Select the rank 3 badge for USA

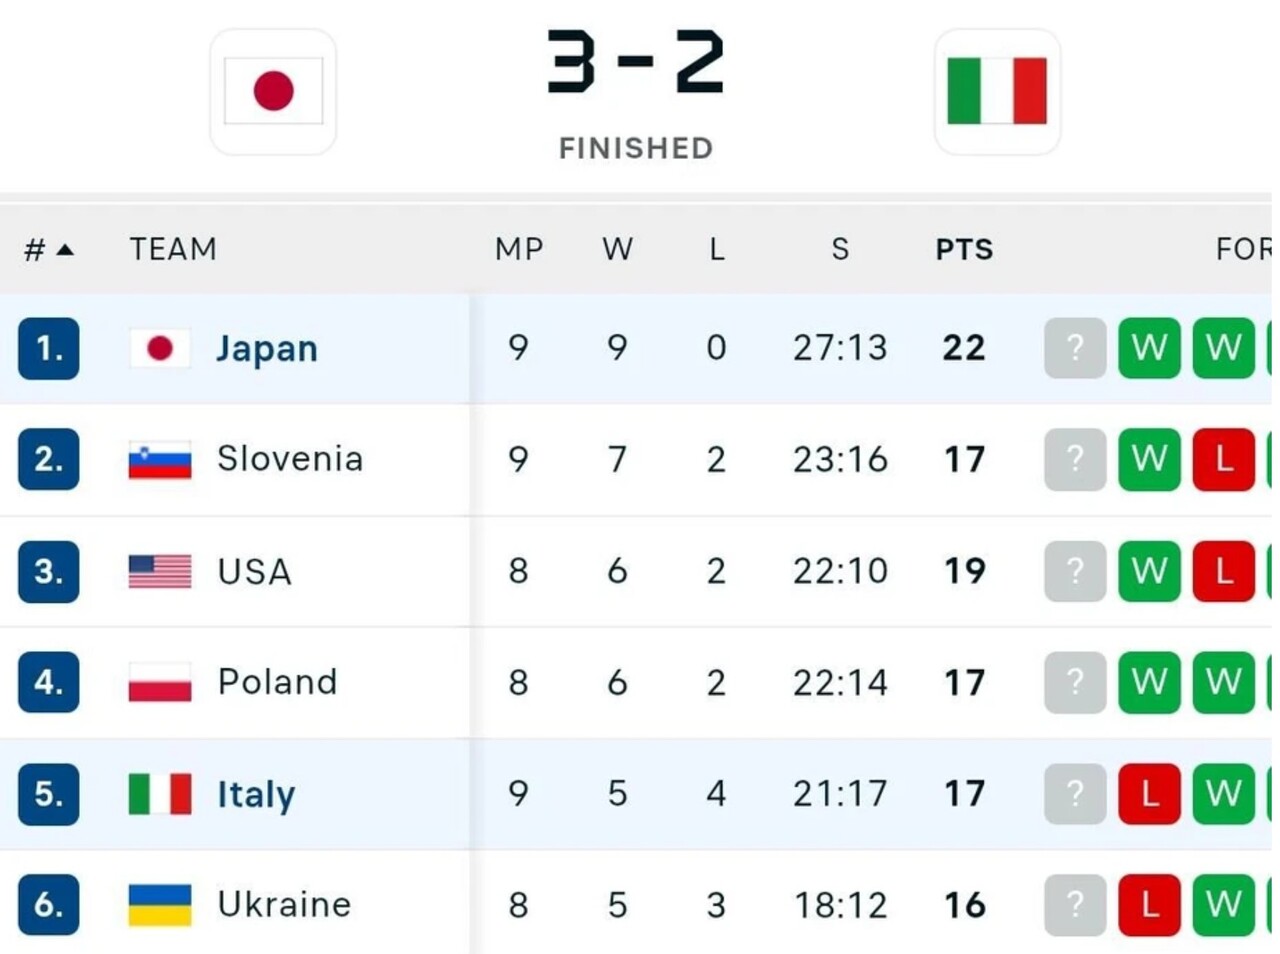[48, 571]
